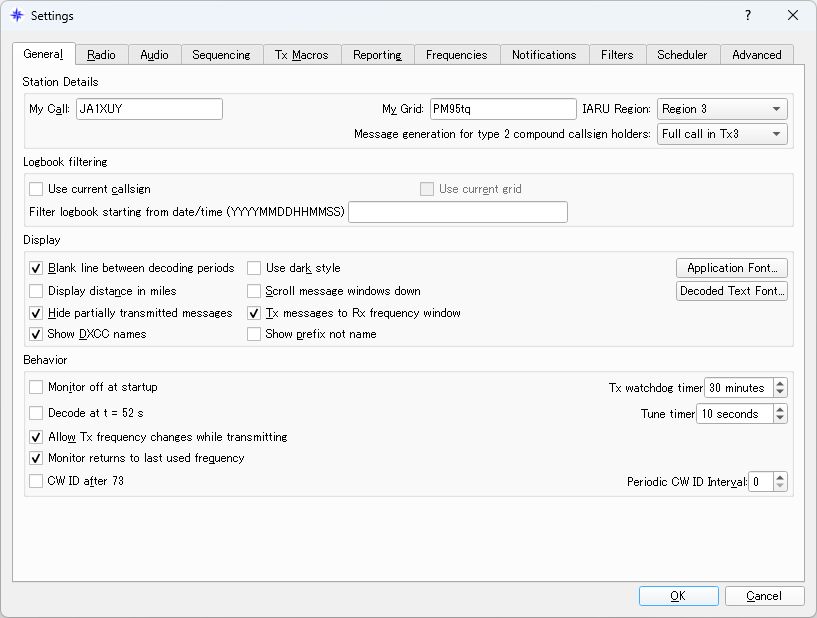This screenshot has height=618, width=817.
Task: Open the Frequencies tab
Action: [457, 55]
